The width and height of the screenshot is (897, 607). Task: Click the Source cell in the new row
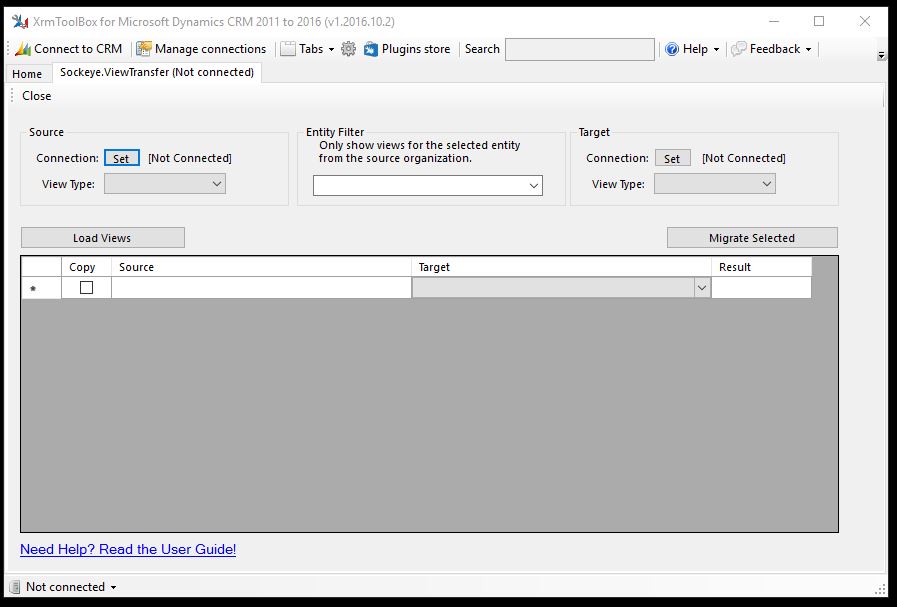click(x=261, y=288)
